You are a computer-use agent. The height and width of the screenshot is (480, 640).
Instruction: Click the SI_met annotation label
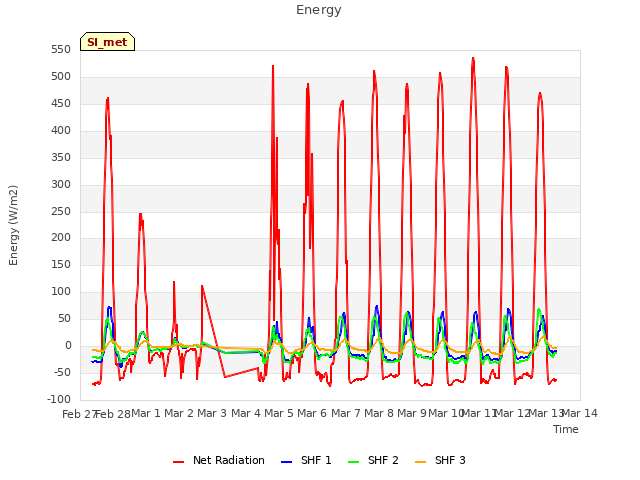coord(107,42)
